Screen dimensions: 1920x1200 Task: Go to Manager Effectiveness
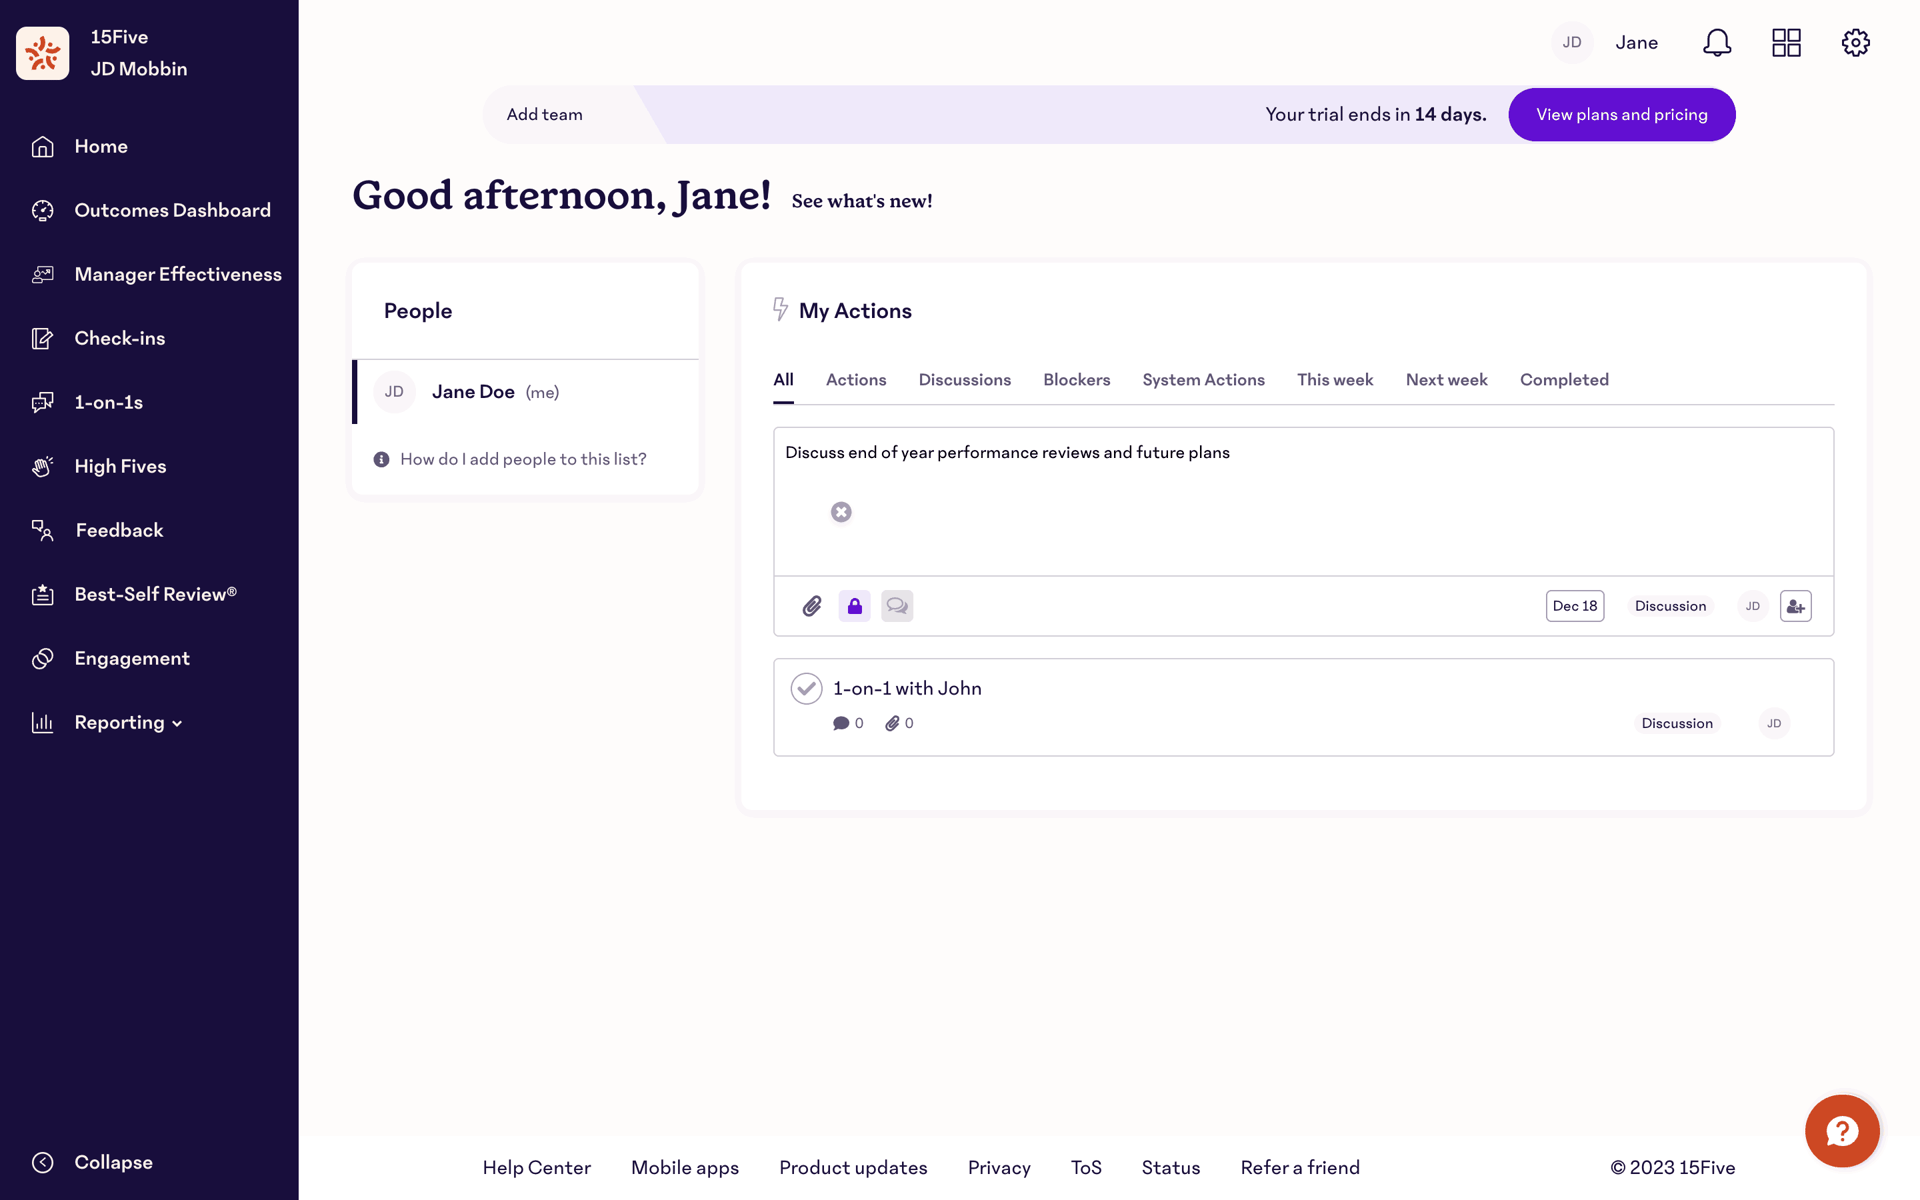pyautogui.click(x=155, y=274)
